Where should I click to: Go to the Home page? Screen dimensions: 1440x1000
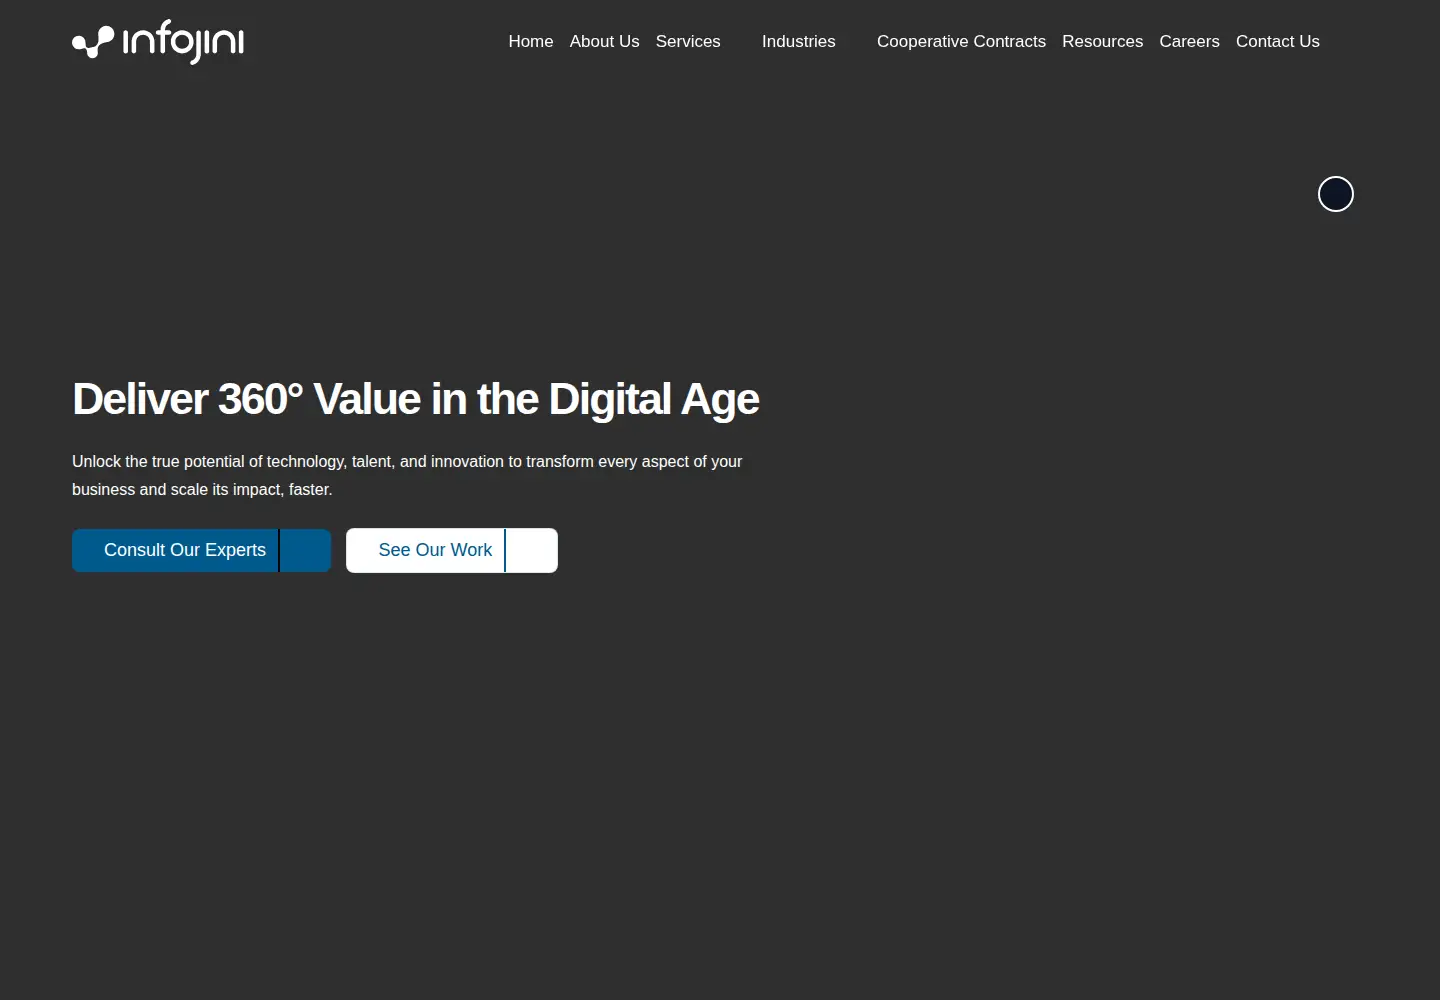tap(531, 41)
